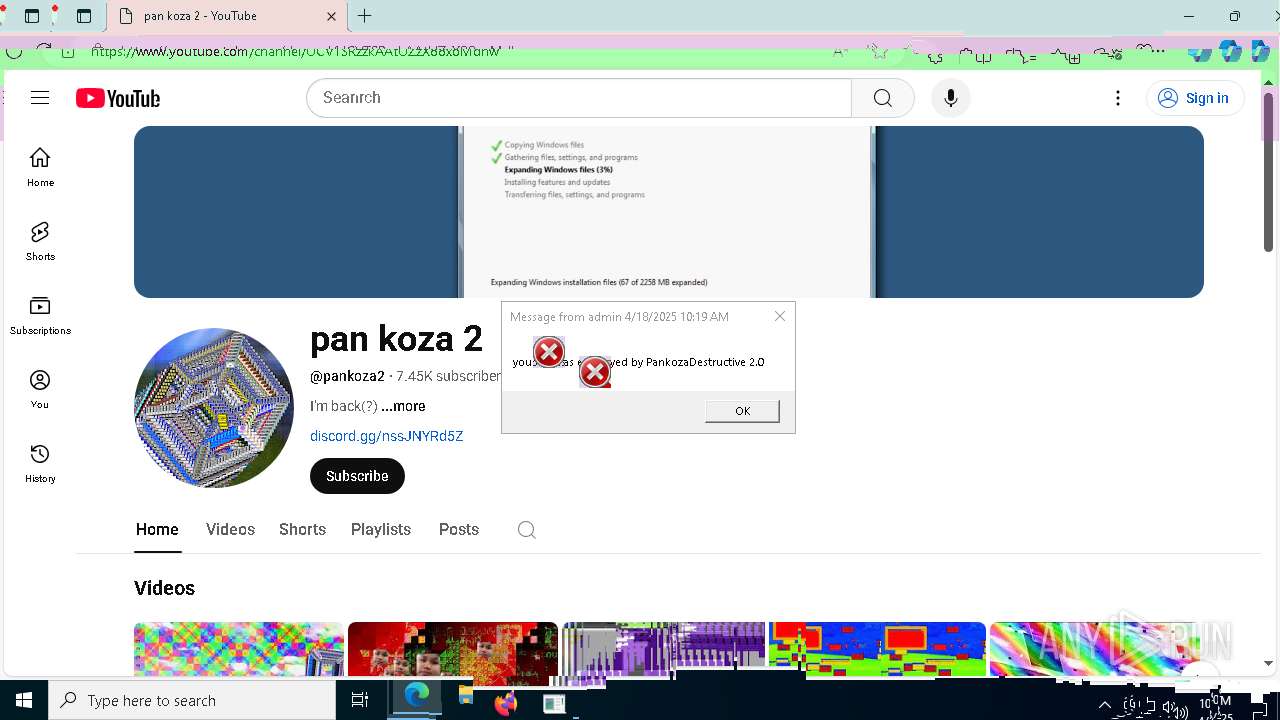Switch to the channel Shorts tab

click(302, 530)
